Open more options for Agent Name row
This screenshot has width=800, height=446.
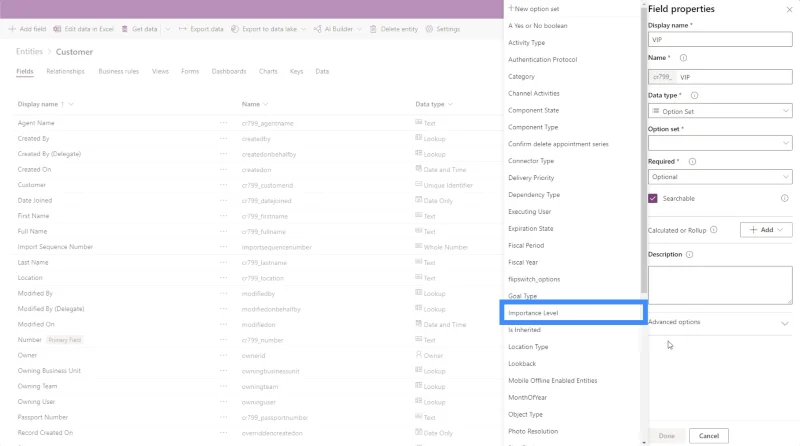223,123
